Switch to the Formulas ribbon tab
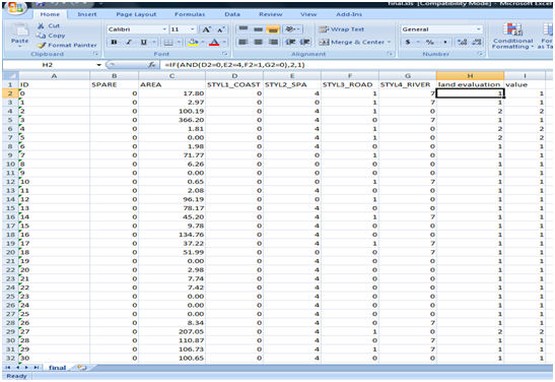The image size is (555, 382). pyautogui.click(x=190, y=14)
